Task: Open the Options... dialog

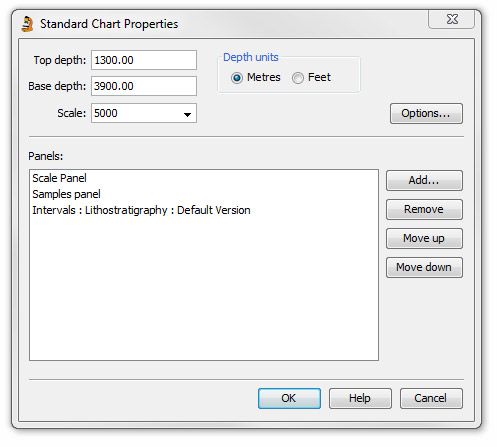Action: (x=426, y=114)
